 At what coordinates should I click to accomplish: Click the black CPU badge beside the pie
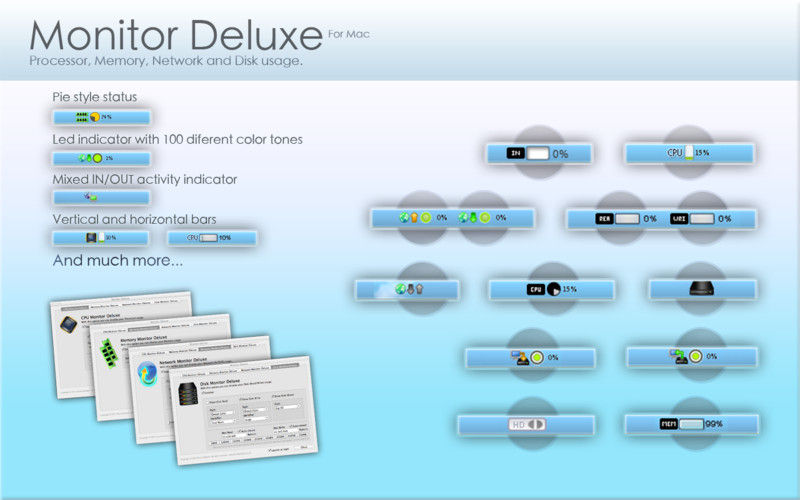pos(536,289)
